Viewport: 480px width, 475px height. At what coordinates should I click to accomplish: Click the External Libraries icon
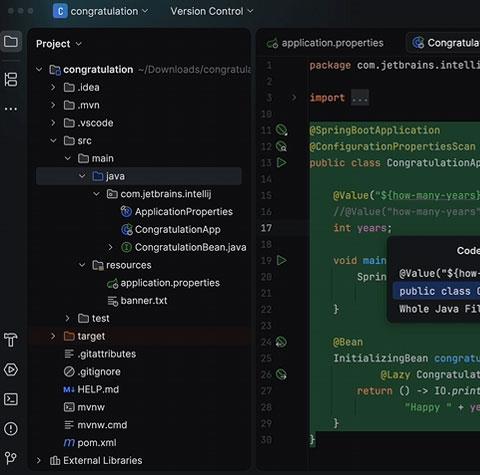pos(55,461)
